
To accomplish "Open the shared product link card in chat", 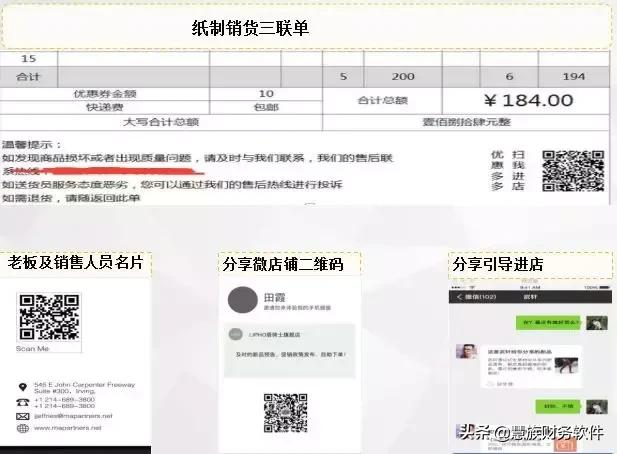I will click(x=531, y=367).
